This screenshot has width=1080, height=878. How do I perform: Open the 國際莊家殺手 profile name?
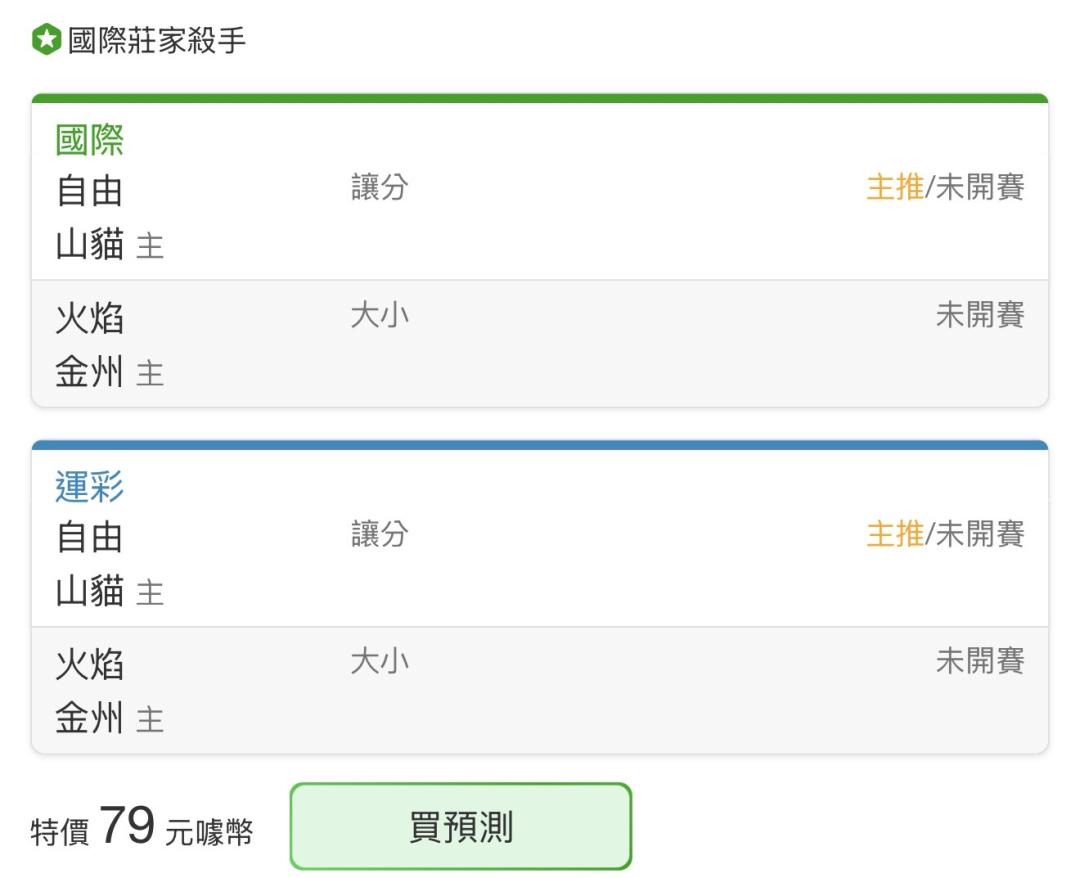[x=156, y=40]
